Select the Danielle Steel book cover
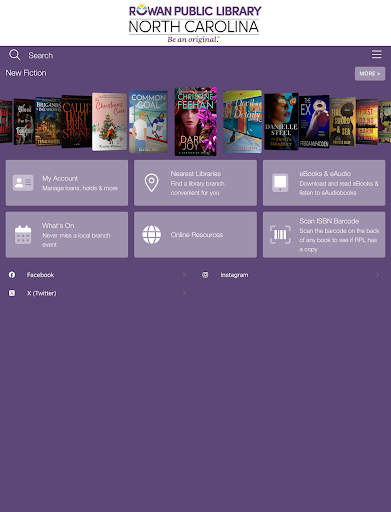The width and height of the screenshot is (391, 512). click(281, 122)
